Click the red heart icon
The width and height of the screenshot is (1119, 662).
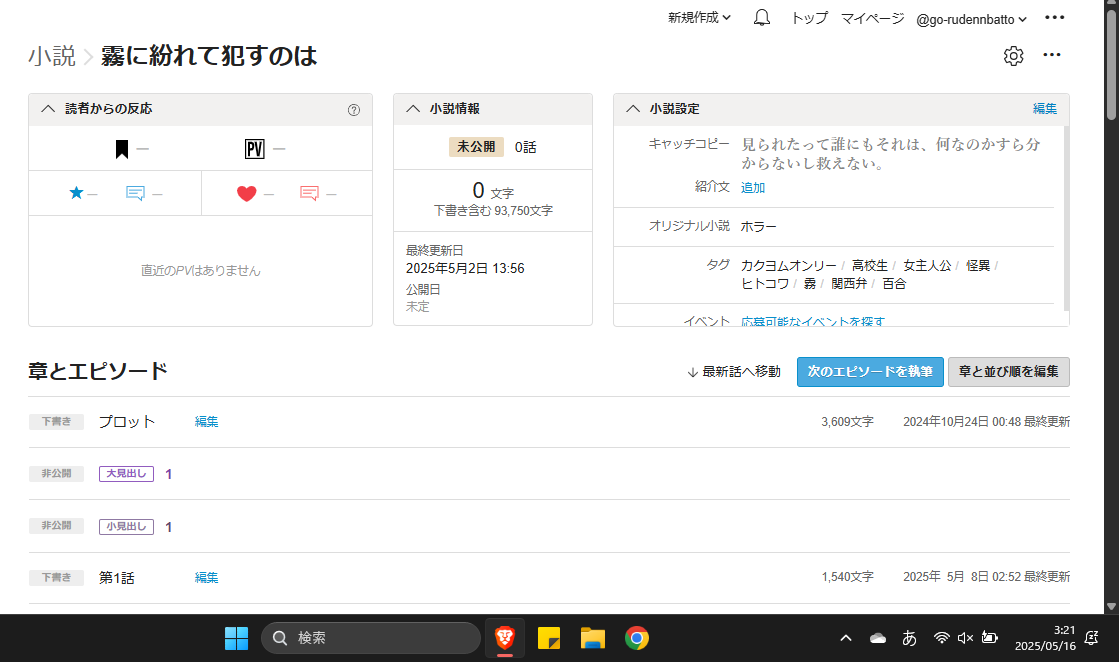[x=247, y=194]
